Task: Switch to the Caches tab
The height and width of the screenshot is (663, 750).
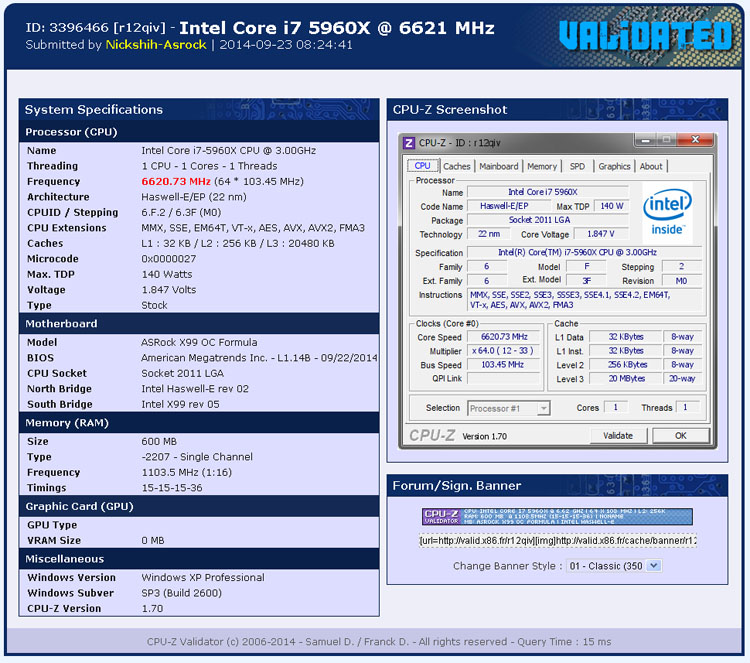Action: [457, 166]
